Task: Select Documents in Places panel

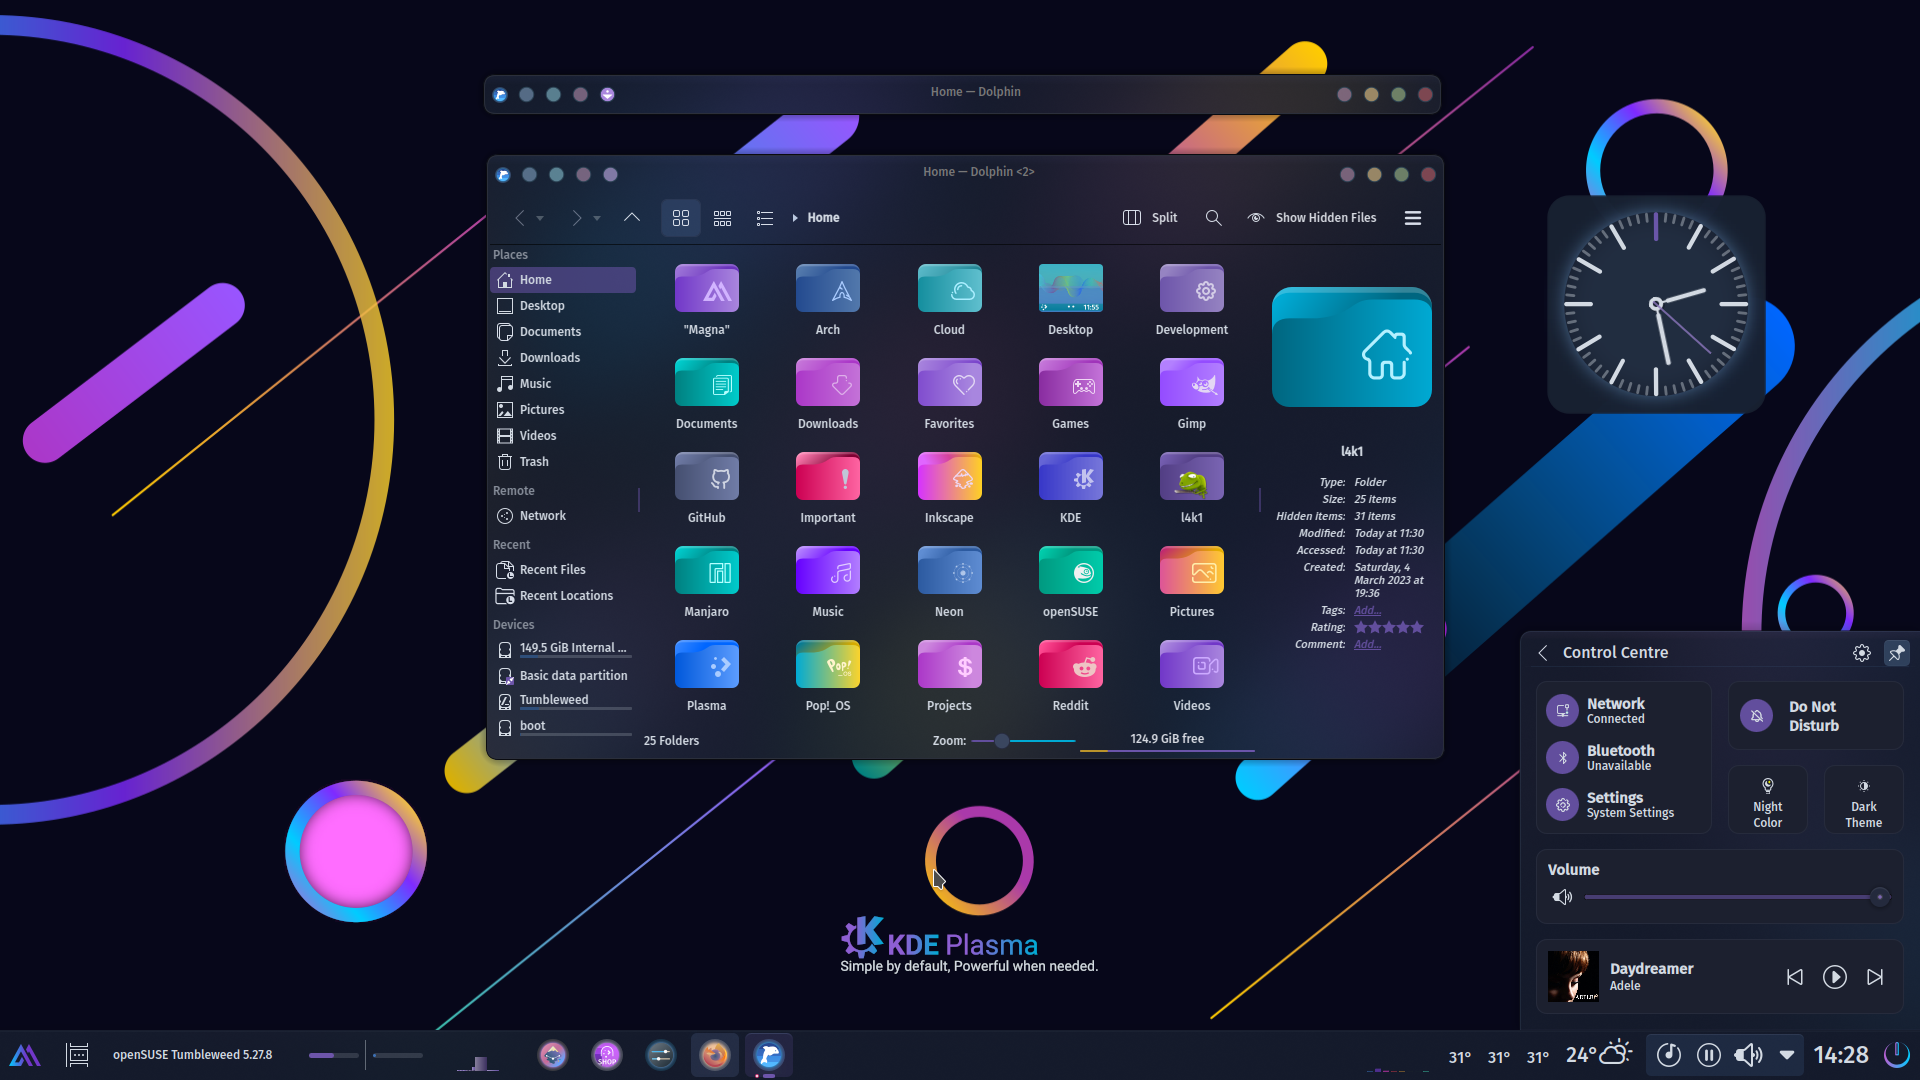Action: 562,332
